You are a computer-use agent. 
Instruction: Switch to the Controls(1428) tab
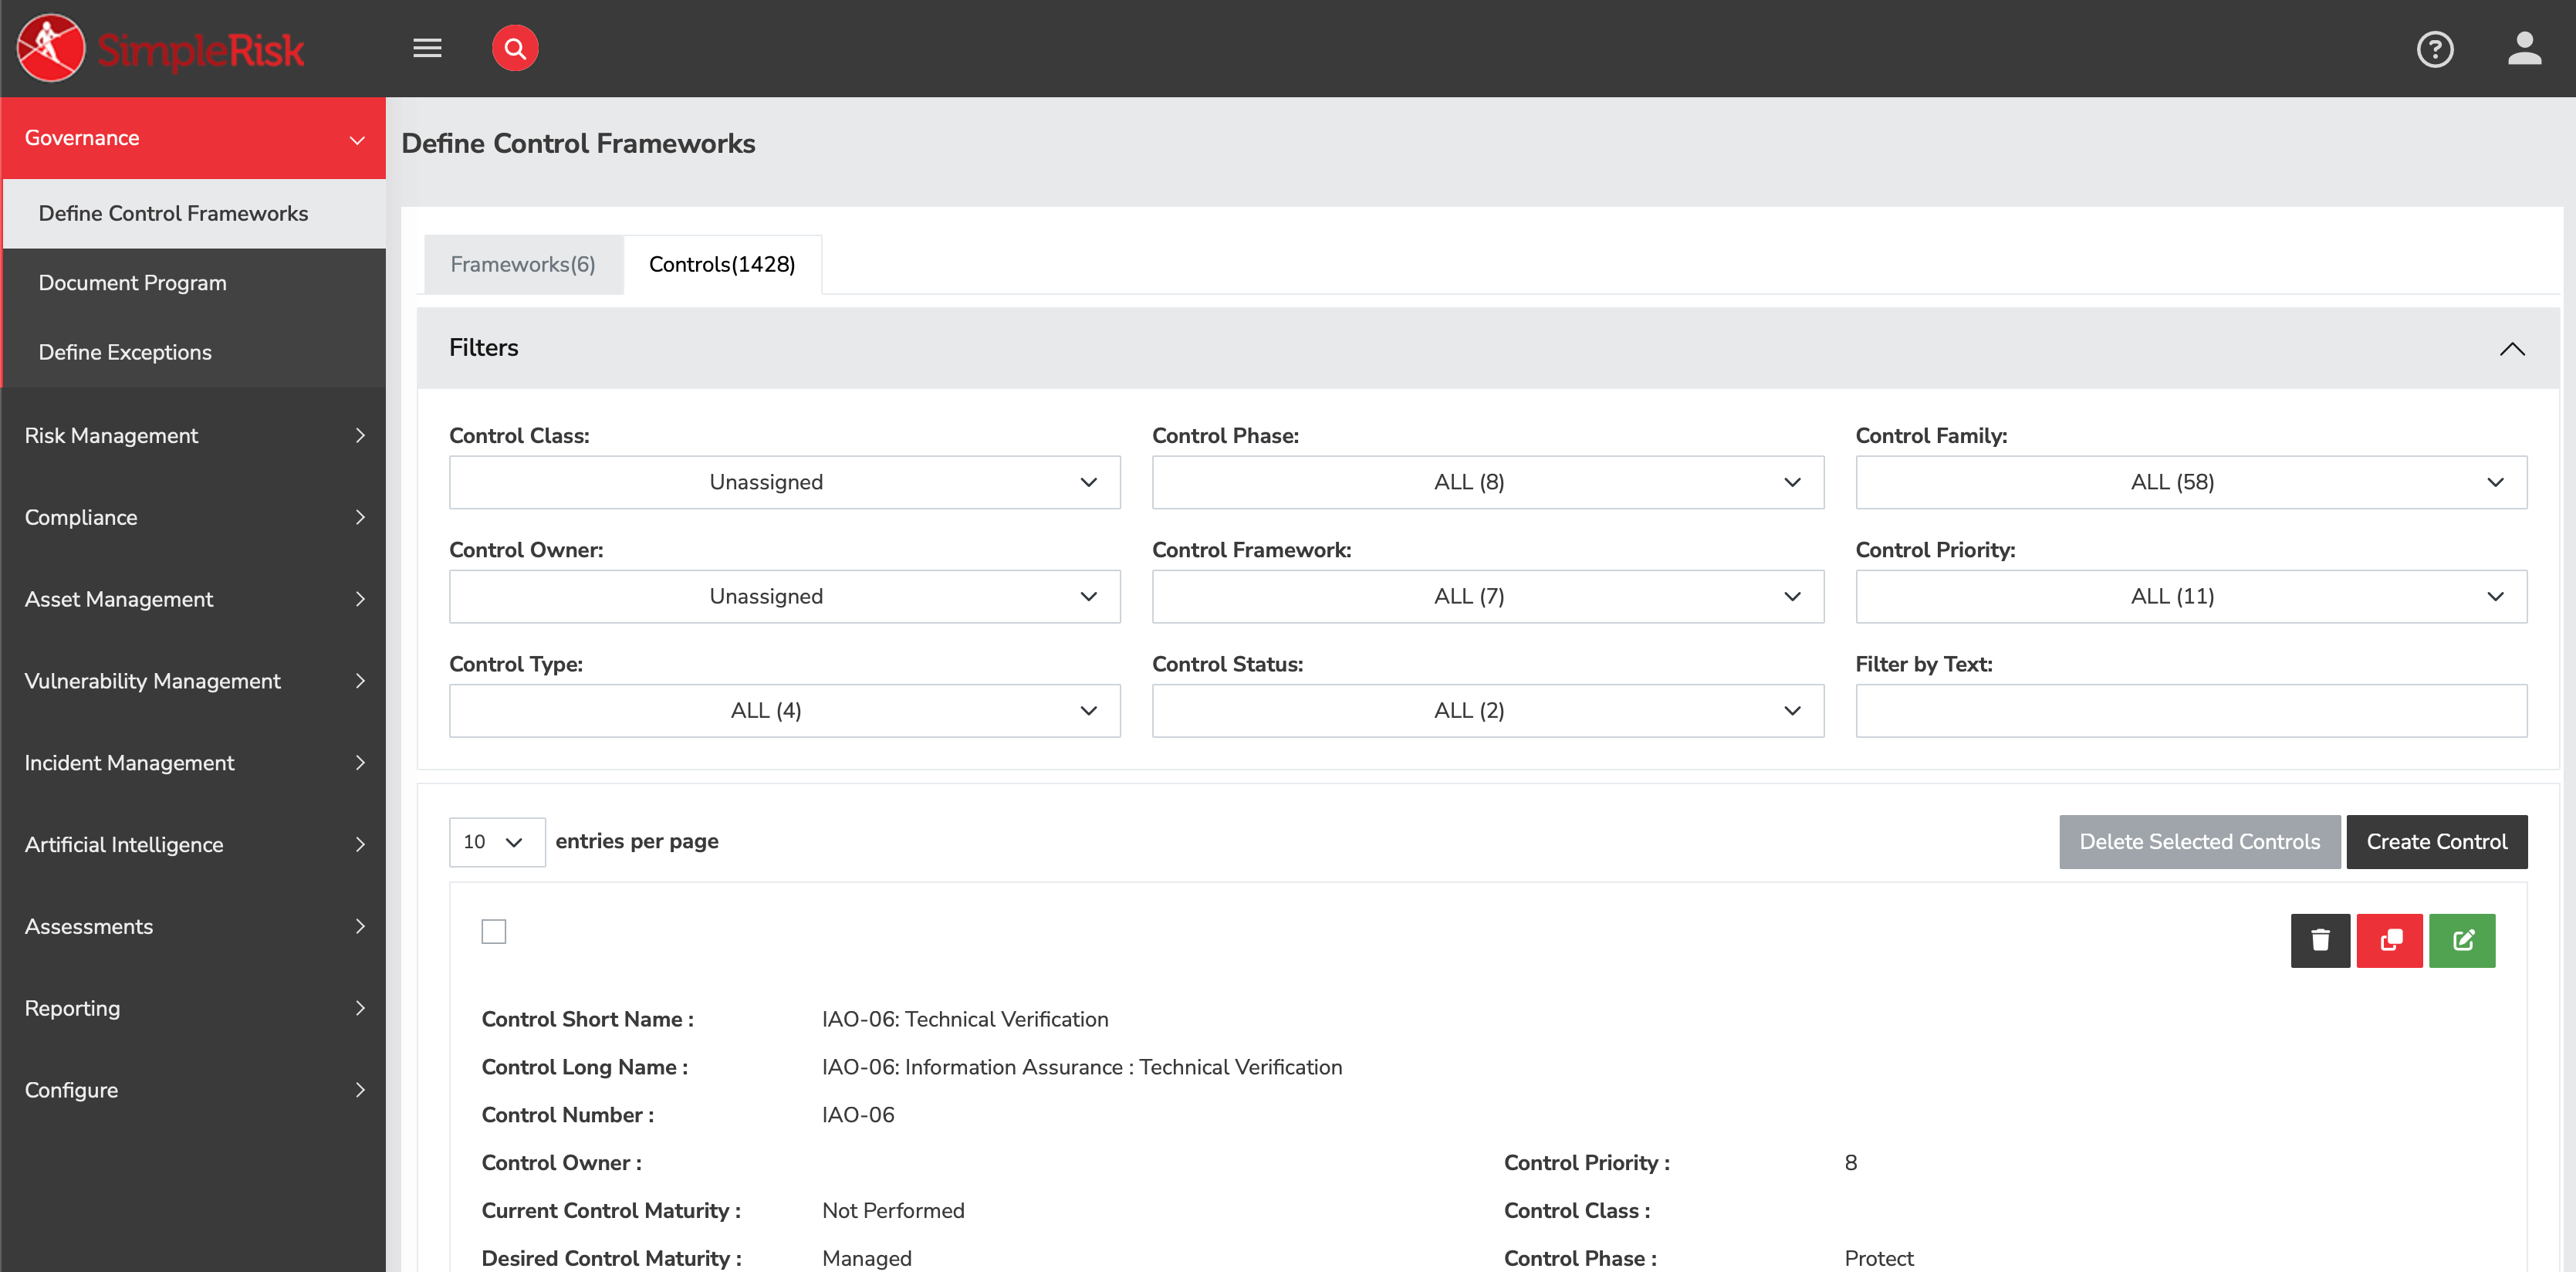pos(722,264)
